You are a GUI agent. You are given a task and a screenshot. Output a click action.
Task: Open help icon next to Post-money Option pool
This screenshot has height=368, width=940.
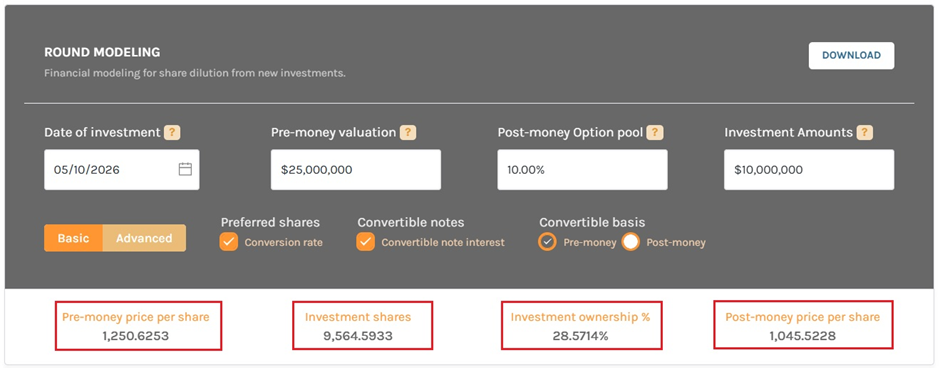click(x=655, y=132)
